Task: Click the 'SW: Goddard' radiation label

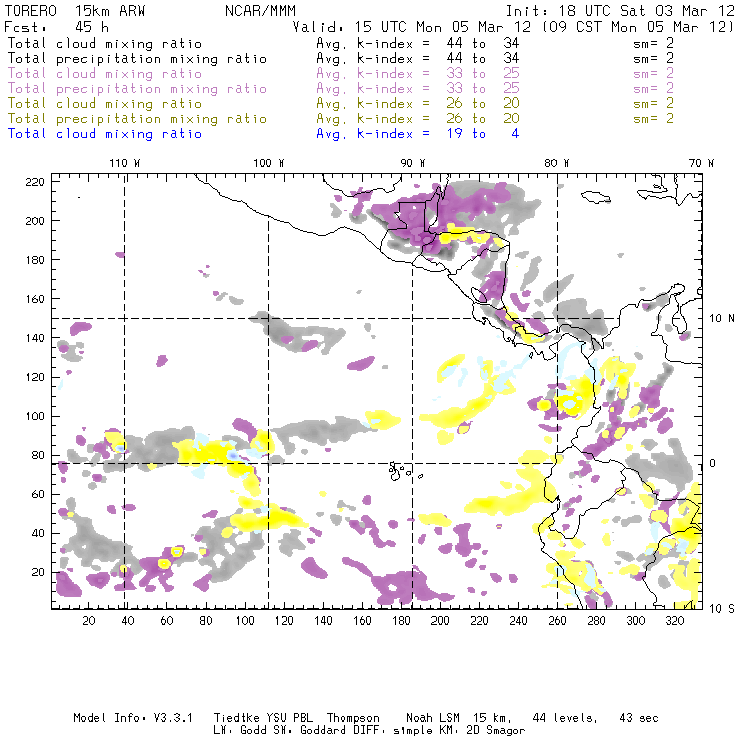Action: click(x=309, y=730)
